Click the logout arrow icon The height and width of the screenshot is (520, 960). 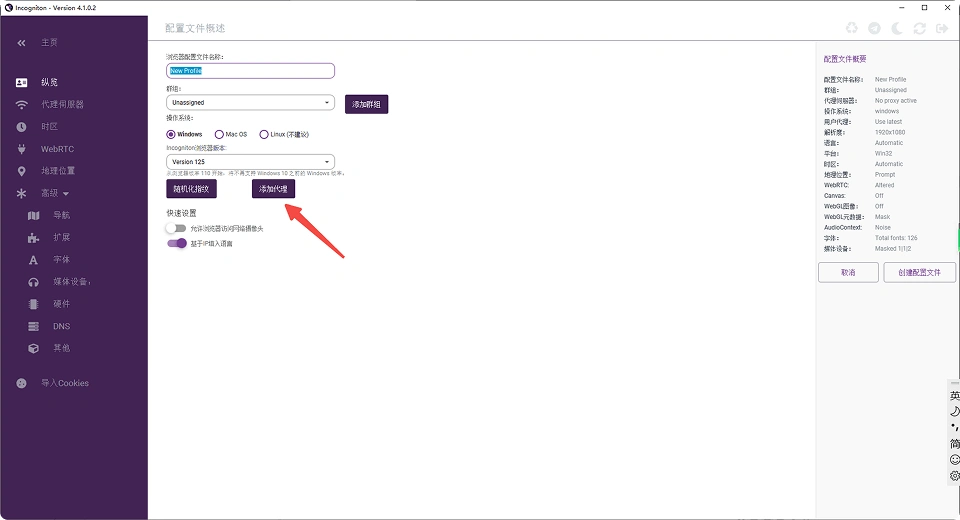941,29
